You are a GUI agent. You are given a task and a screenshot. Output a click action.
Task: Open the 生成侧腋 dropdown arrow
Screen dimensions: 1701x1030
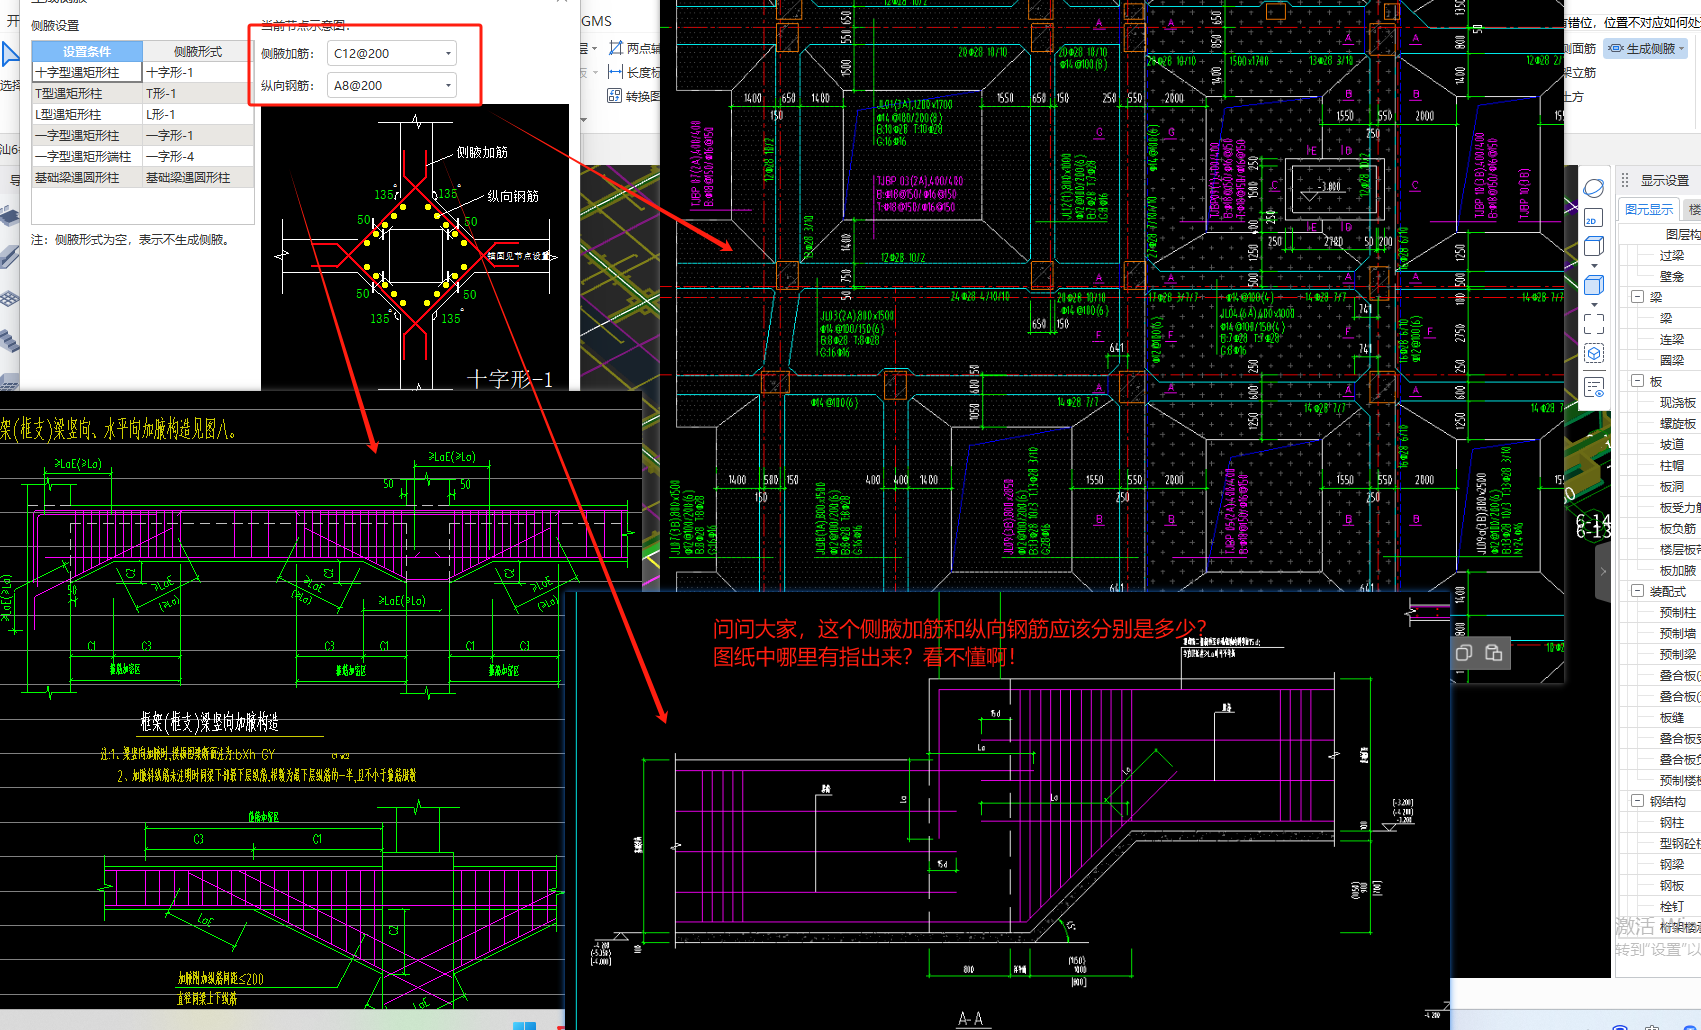[1682, 48]
